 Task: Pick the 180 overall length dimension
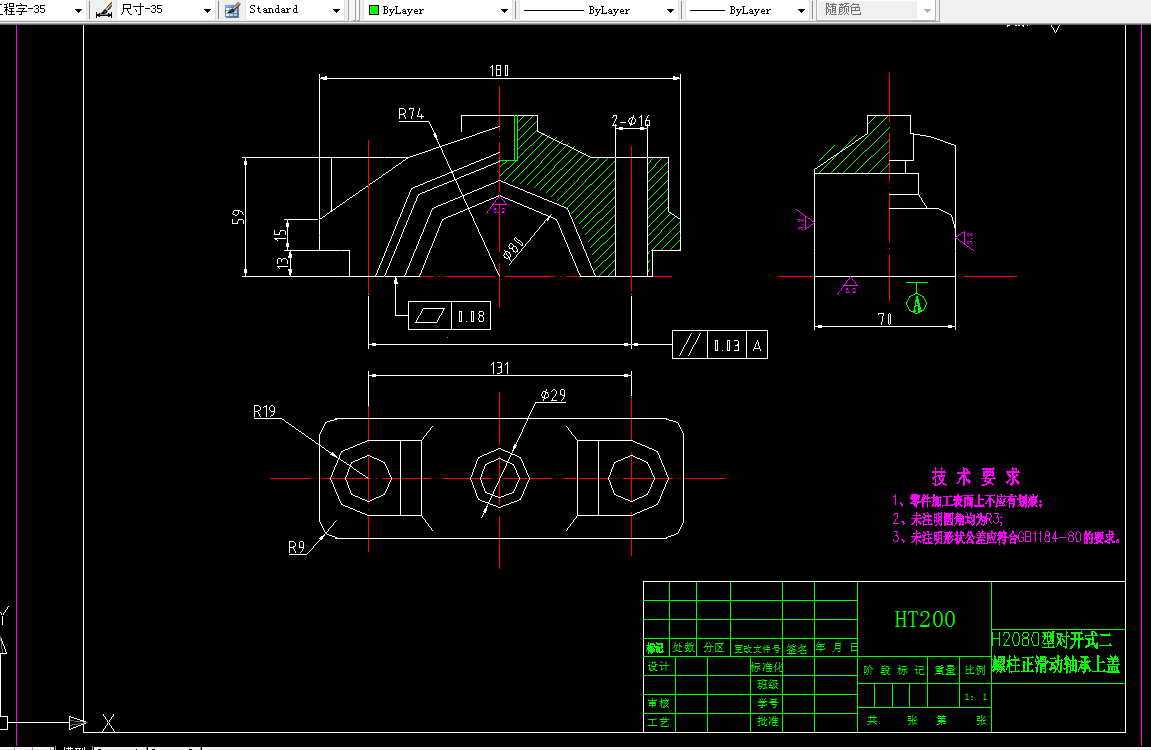499,70
